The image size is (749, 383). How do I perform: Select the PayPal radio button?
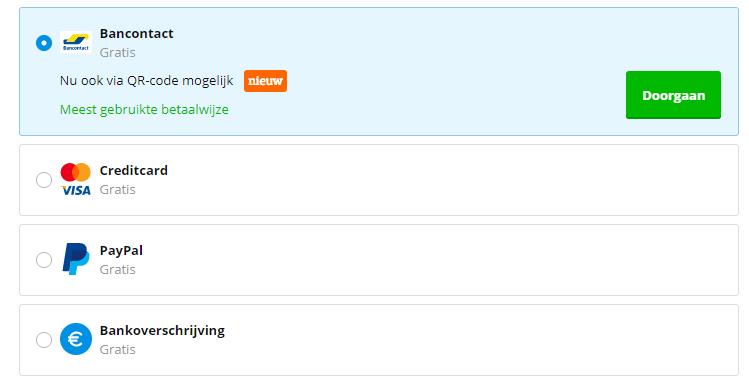pyautogui.click(x=44, y=260)
